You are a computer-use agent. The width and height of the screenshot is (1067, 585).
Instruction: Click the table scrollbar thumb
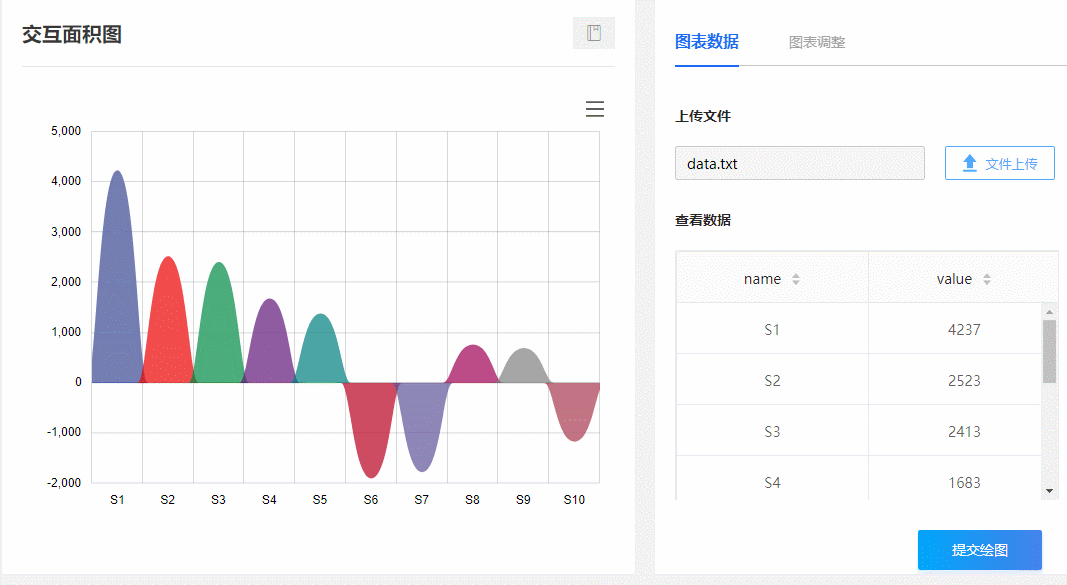point(1049,350)
